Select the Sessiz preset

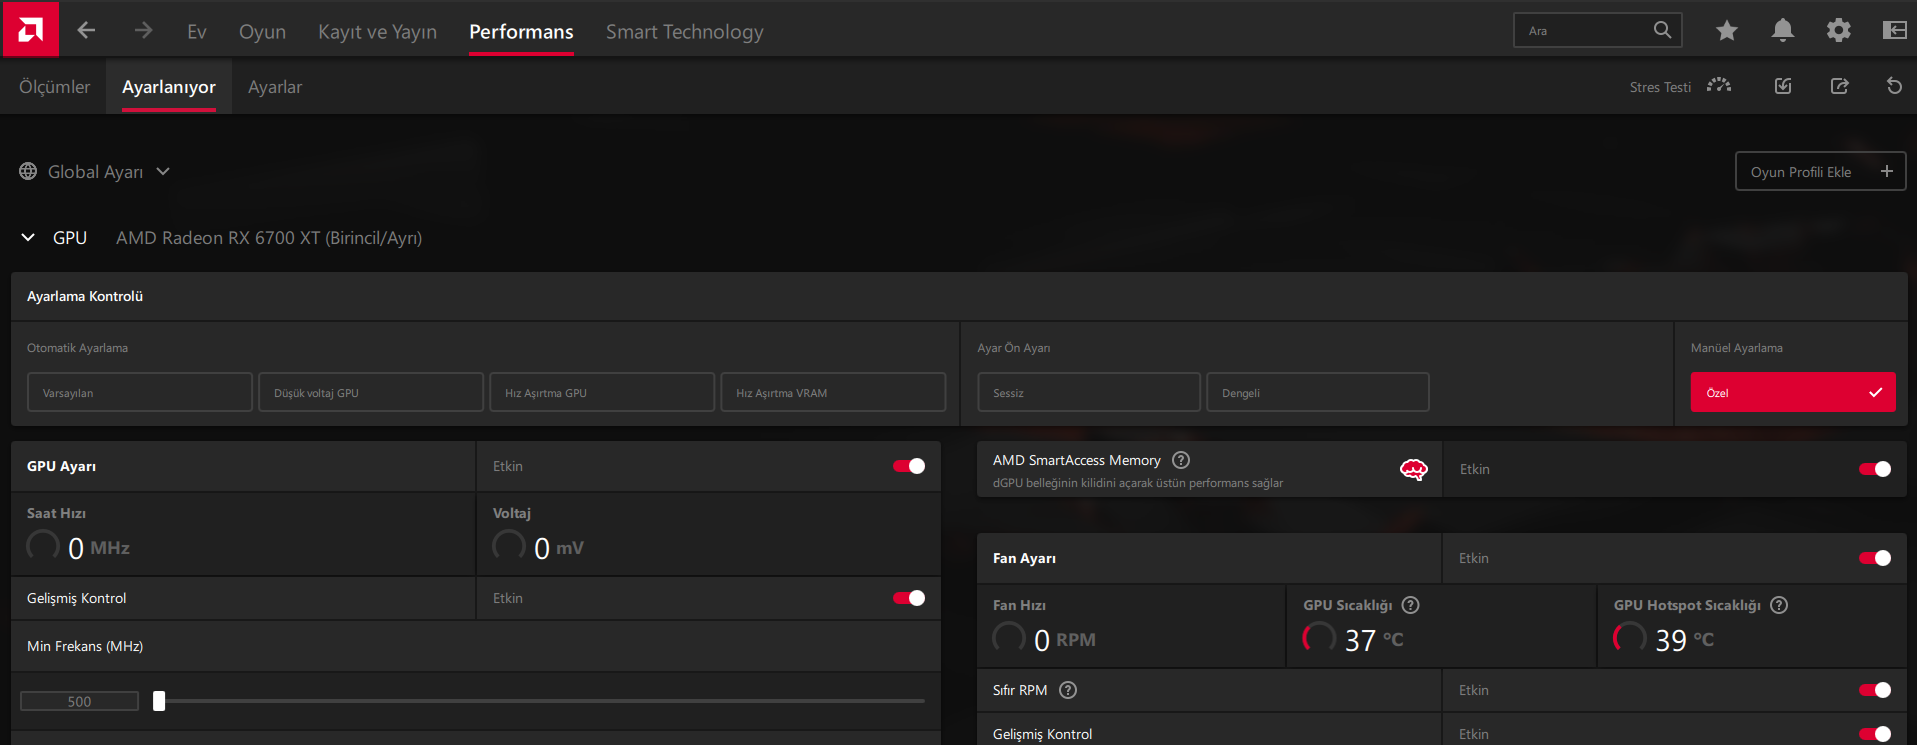[1089, 392]
